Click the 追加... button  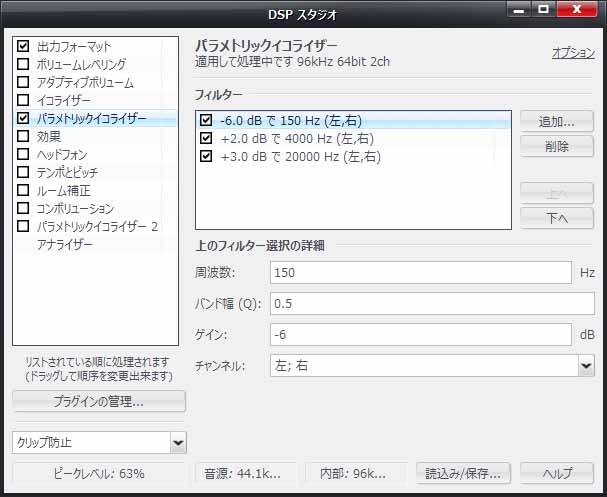(x=557, y=122)
